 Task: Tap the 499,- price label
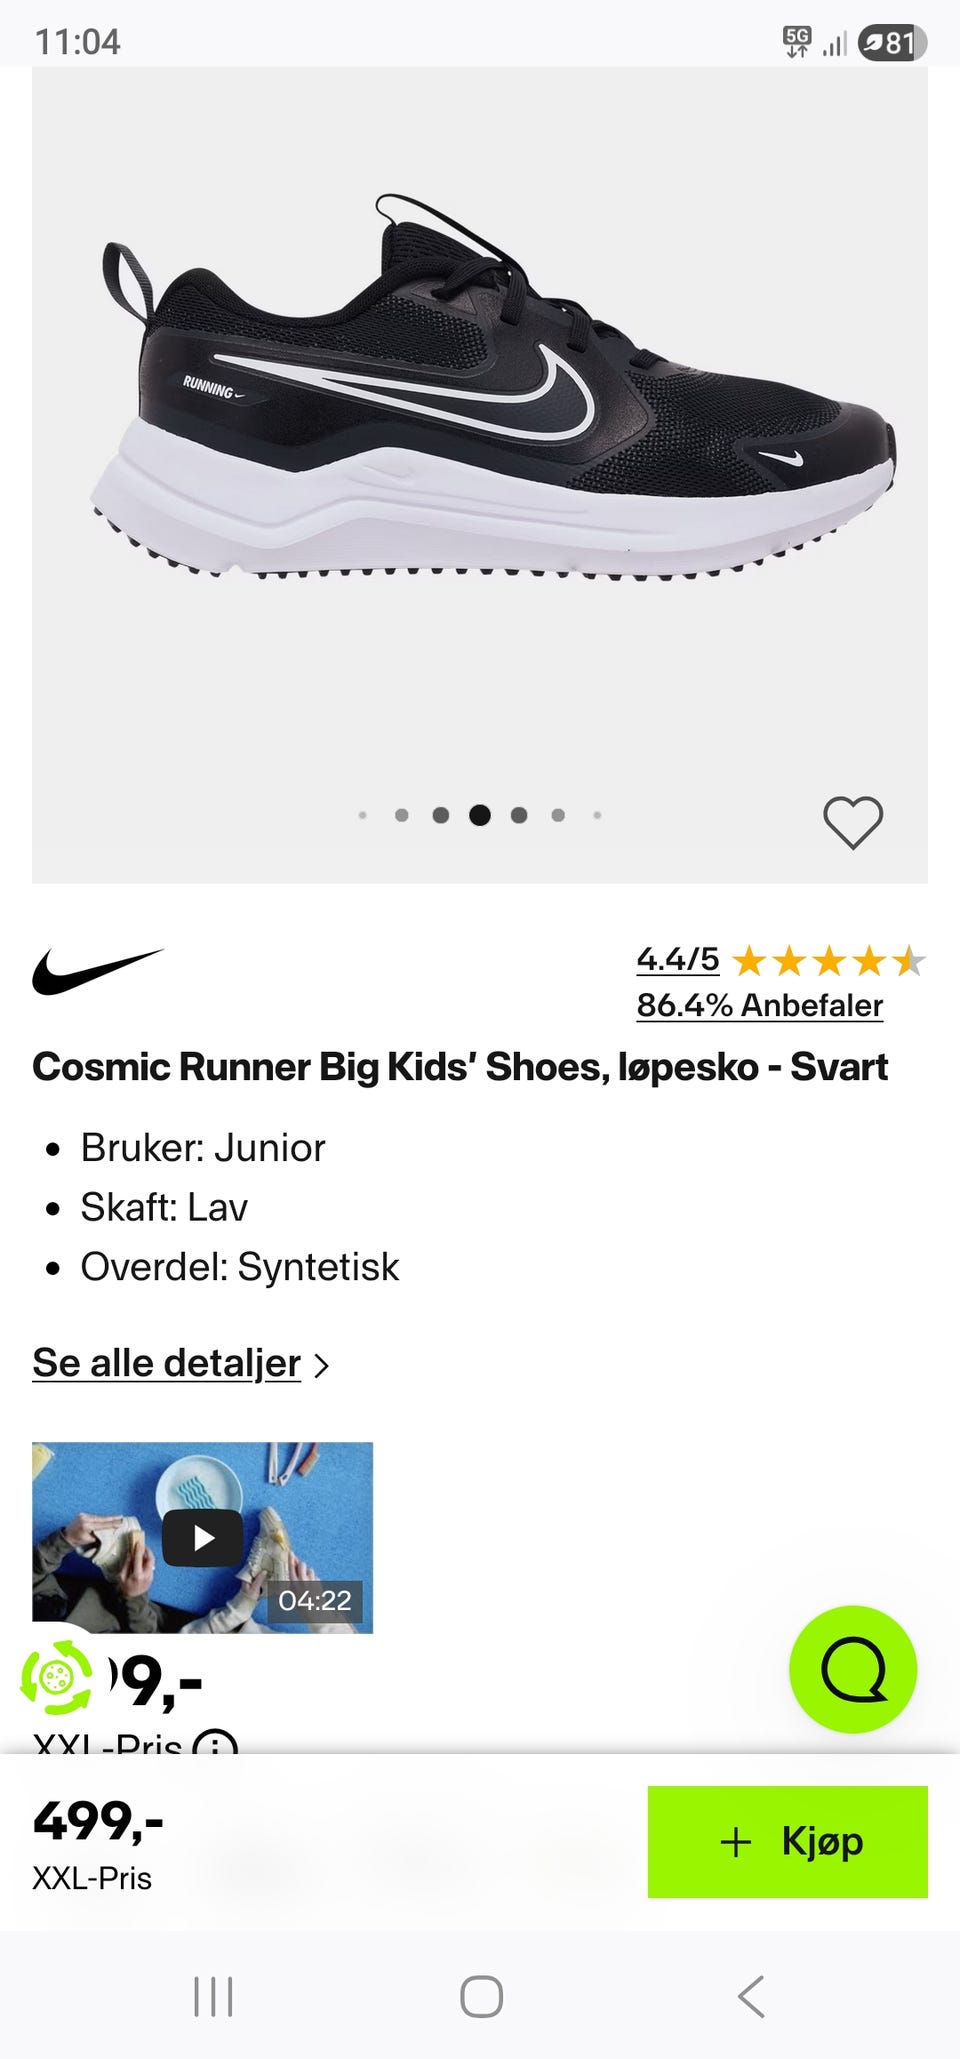98,1821
